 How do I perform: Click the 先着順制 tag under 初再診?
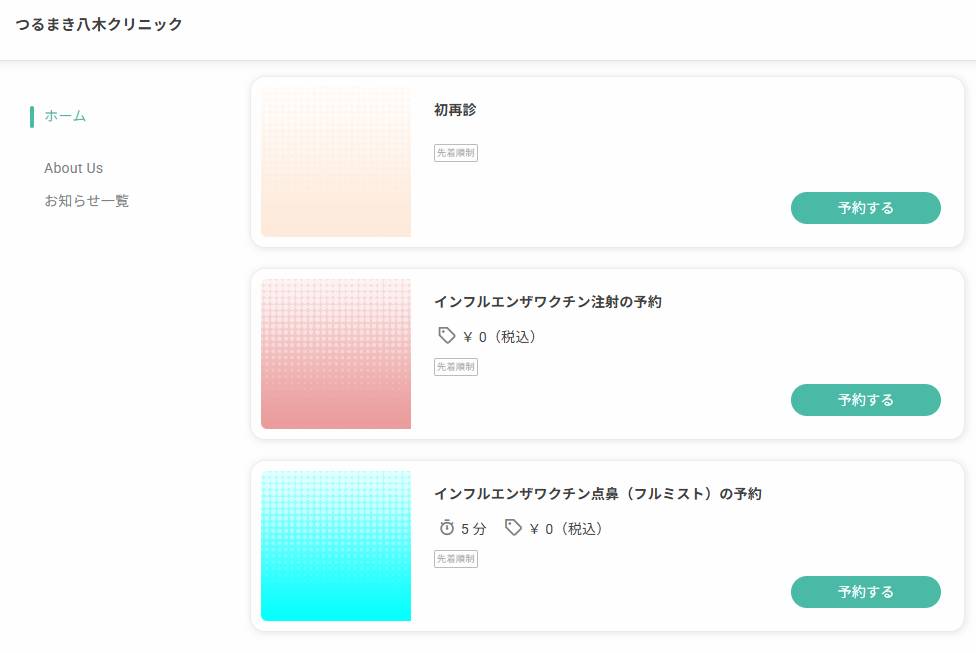click(x=456, y=153)
